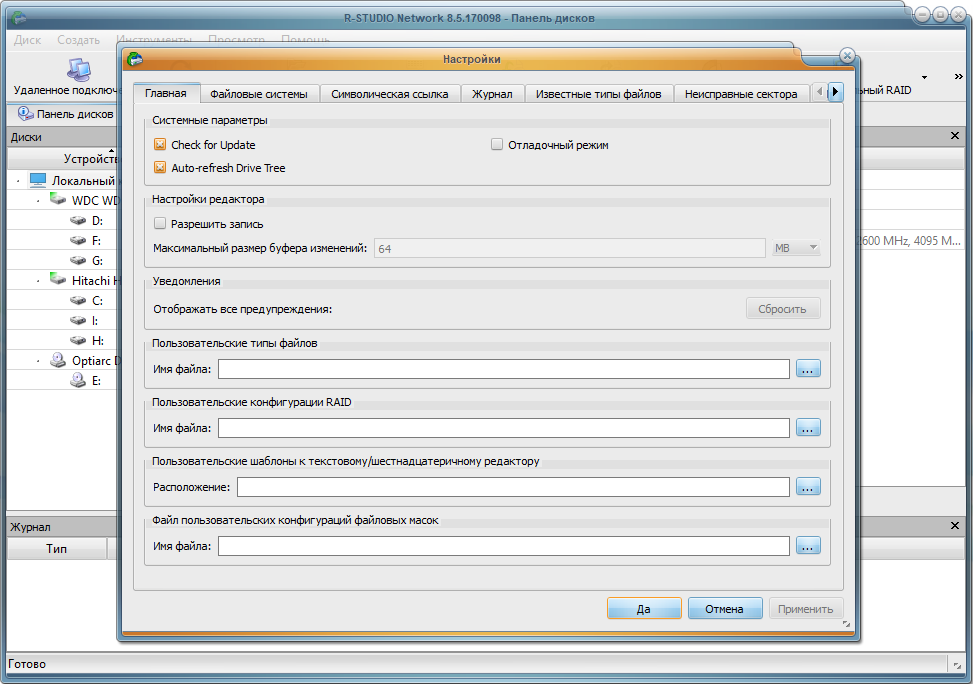Click the Готово status bar text
Image resolution: width=973 pixels, height=684 pixels.
[x=27, y=664]
